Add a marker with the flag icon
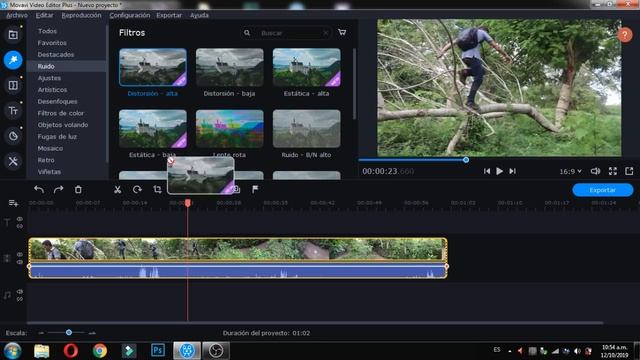640x360 pixels. pyautogui.click(x=255, y=189)
